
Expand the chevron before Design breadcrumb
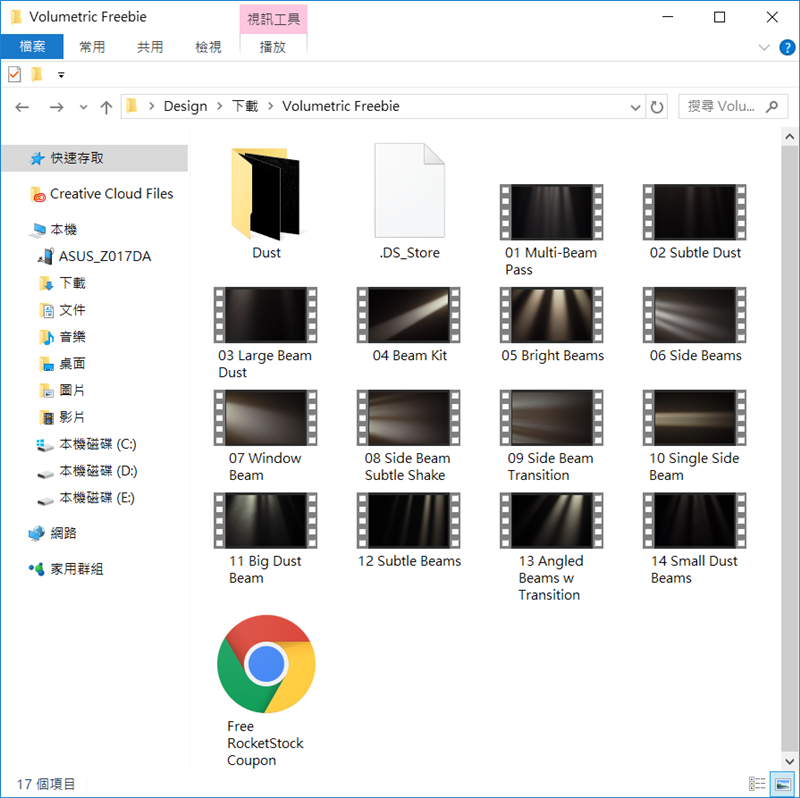(152, 106)
